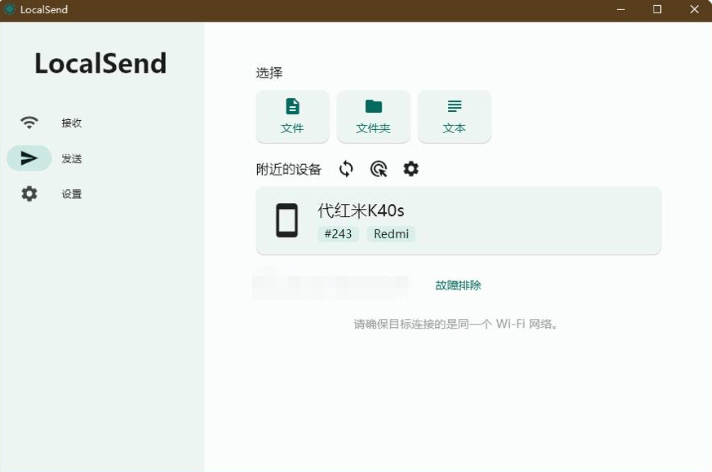
Task: Click the sidebar settings gear icon
Action: pos(29,194)
